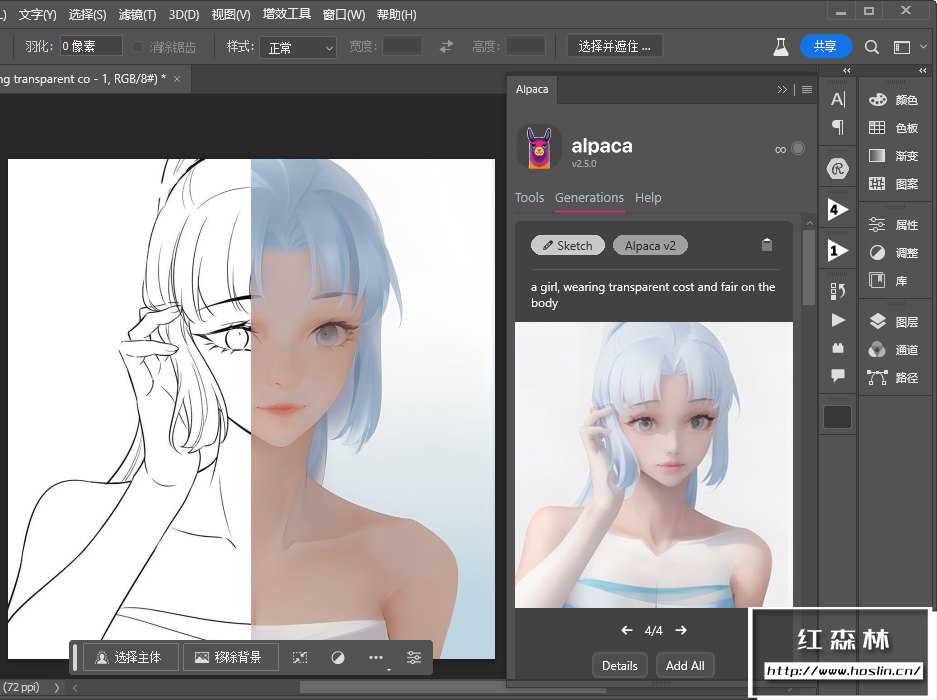
Task: Click the plugins lego-brick icon in dock
Action: 838,348
